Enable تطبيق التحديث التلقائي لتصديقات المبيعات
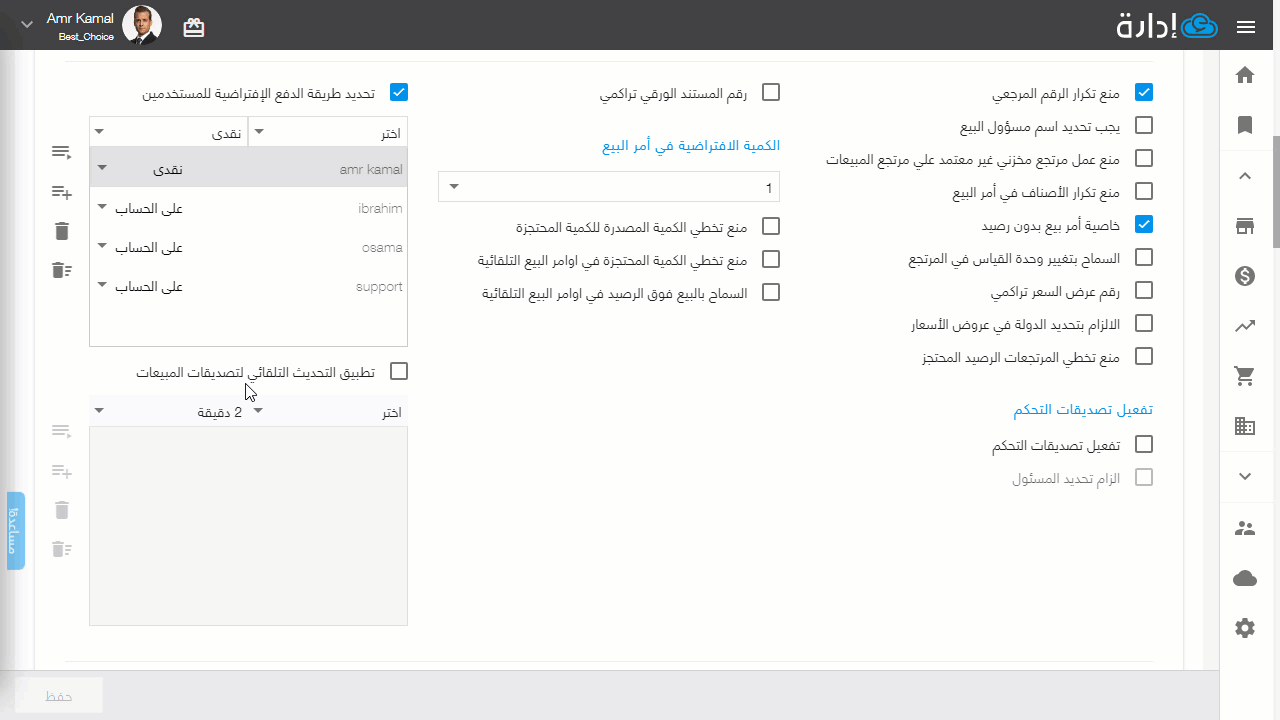 point(399,371)
